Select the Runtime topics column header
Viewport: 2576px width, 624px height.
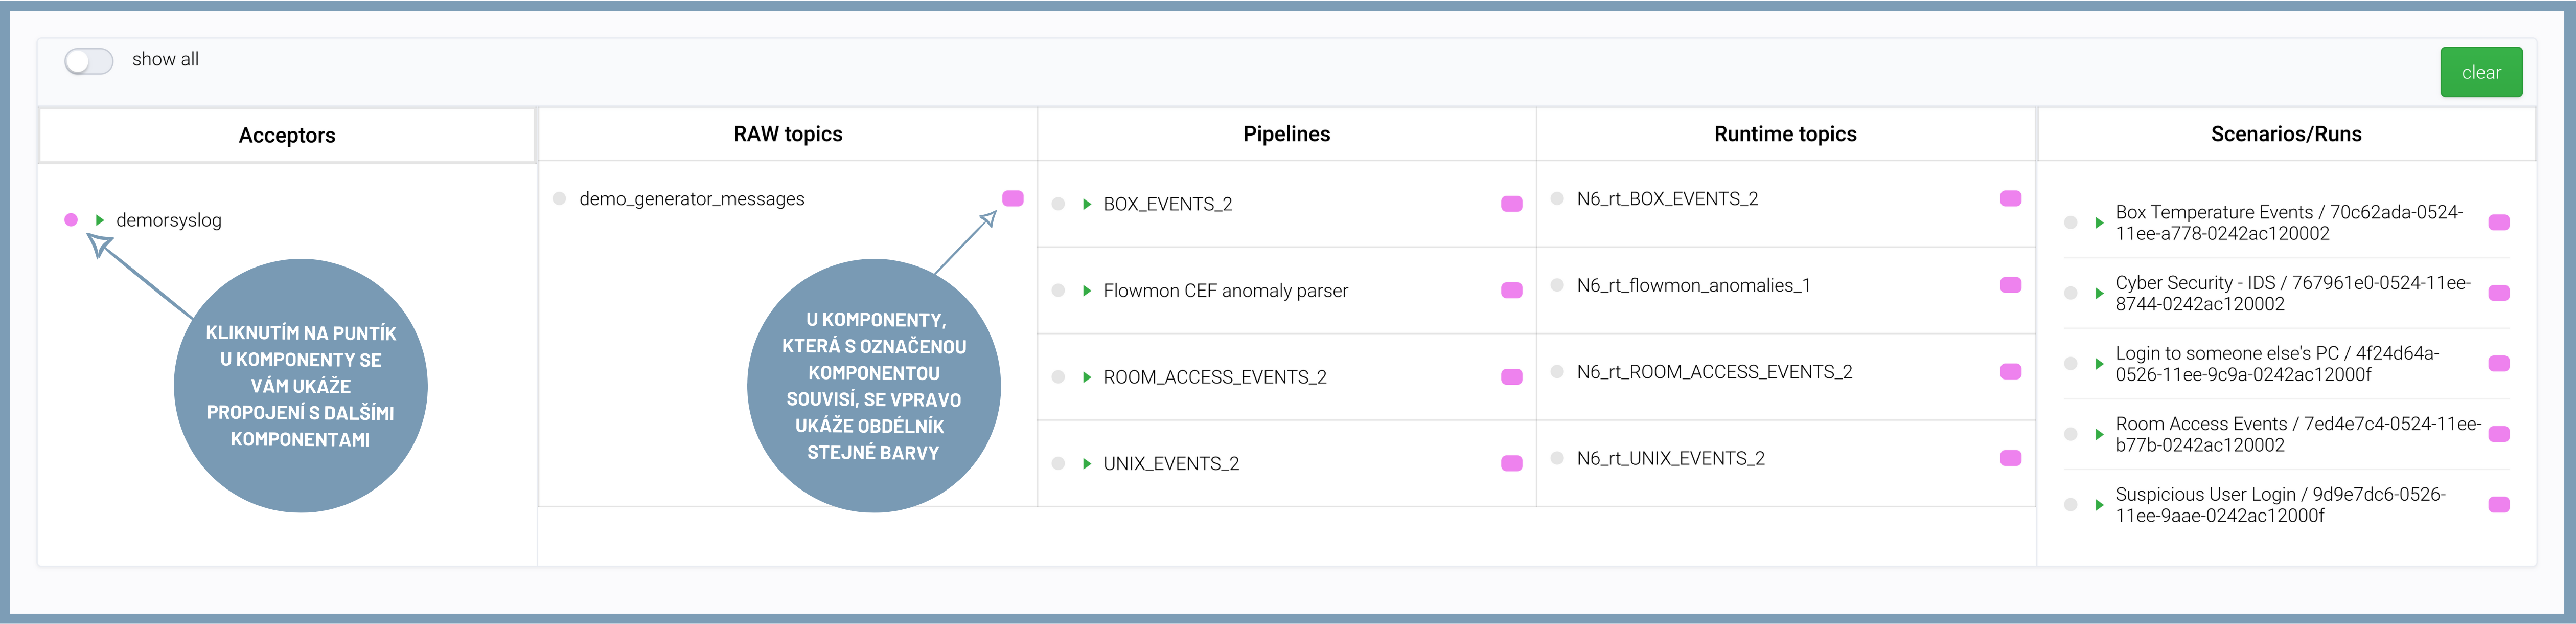point(1785,134)
